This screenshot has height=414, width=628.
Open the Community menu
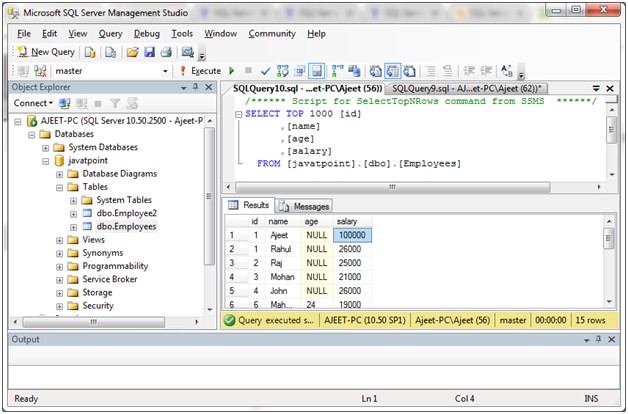pos(272,34)
